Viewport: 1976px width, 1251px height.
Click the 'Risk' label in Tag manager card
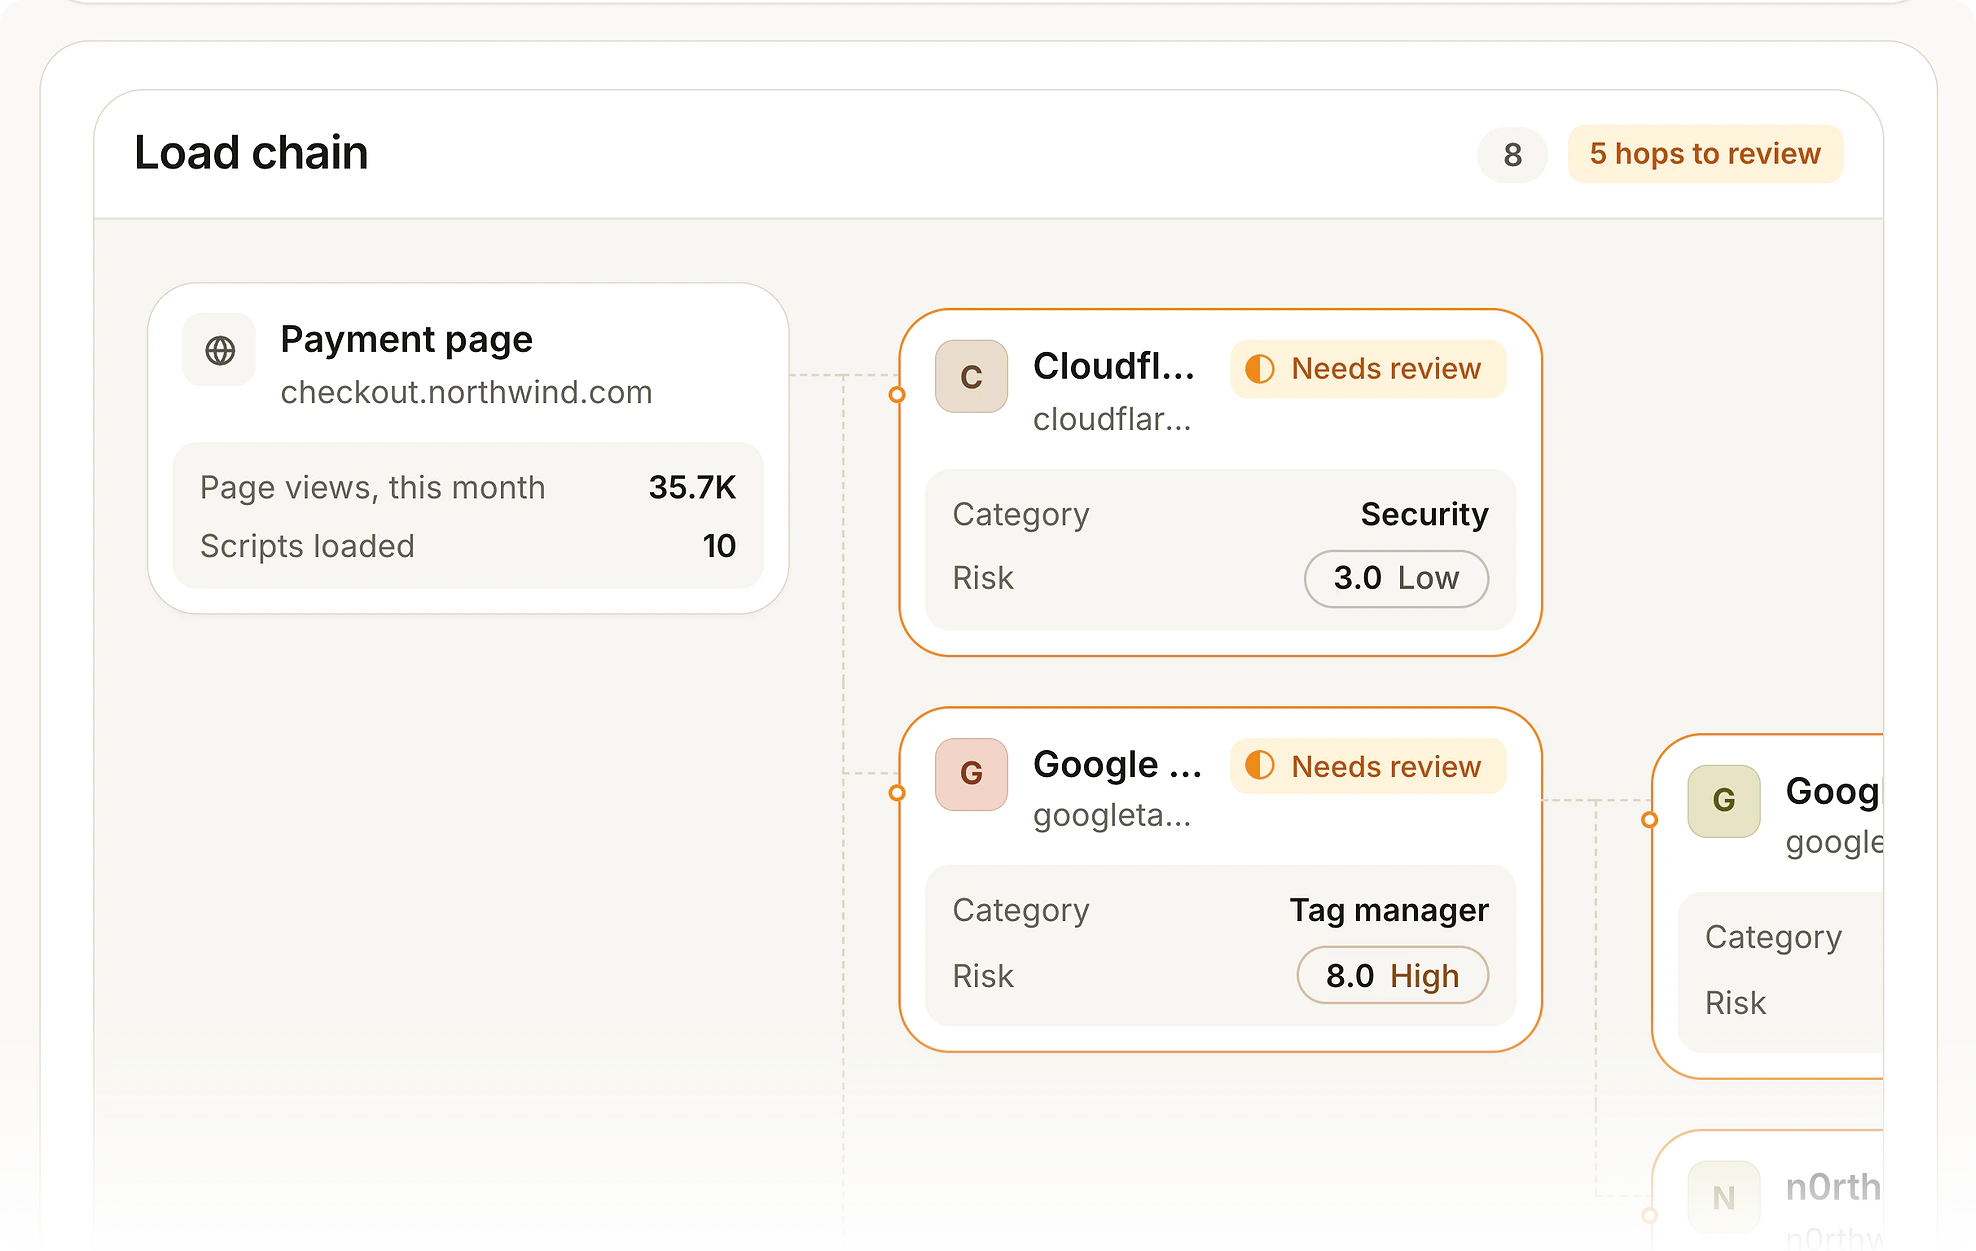pos(983,976)
